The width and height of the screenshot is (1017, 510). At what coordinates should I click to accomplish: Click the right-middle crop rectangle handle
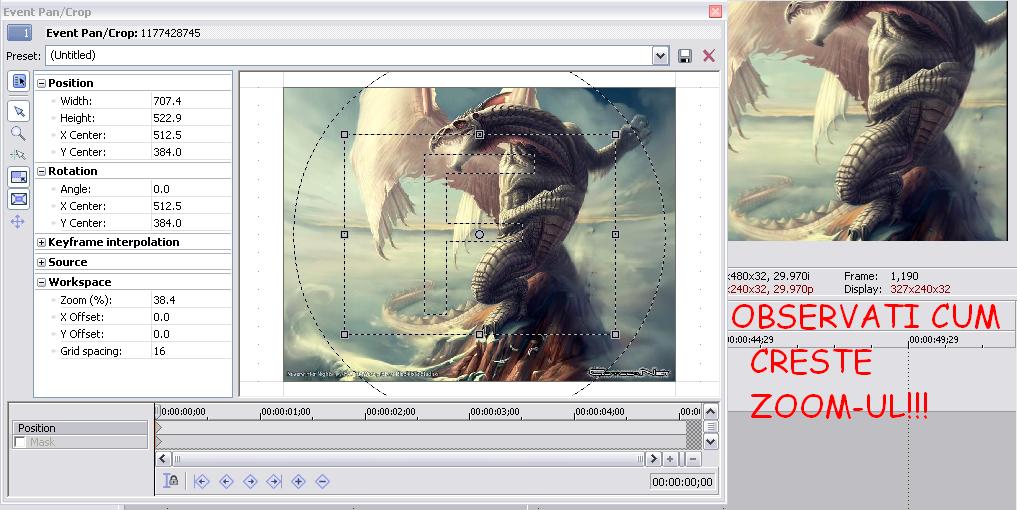point(615,234)
